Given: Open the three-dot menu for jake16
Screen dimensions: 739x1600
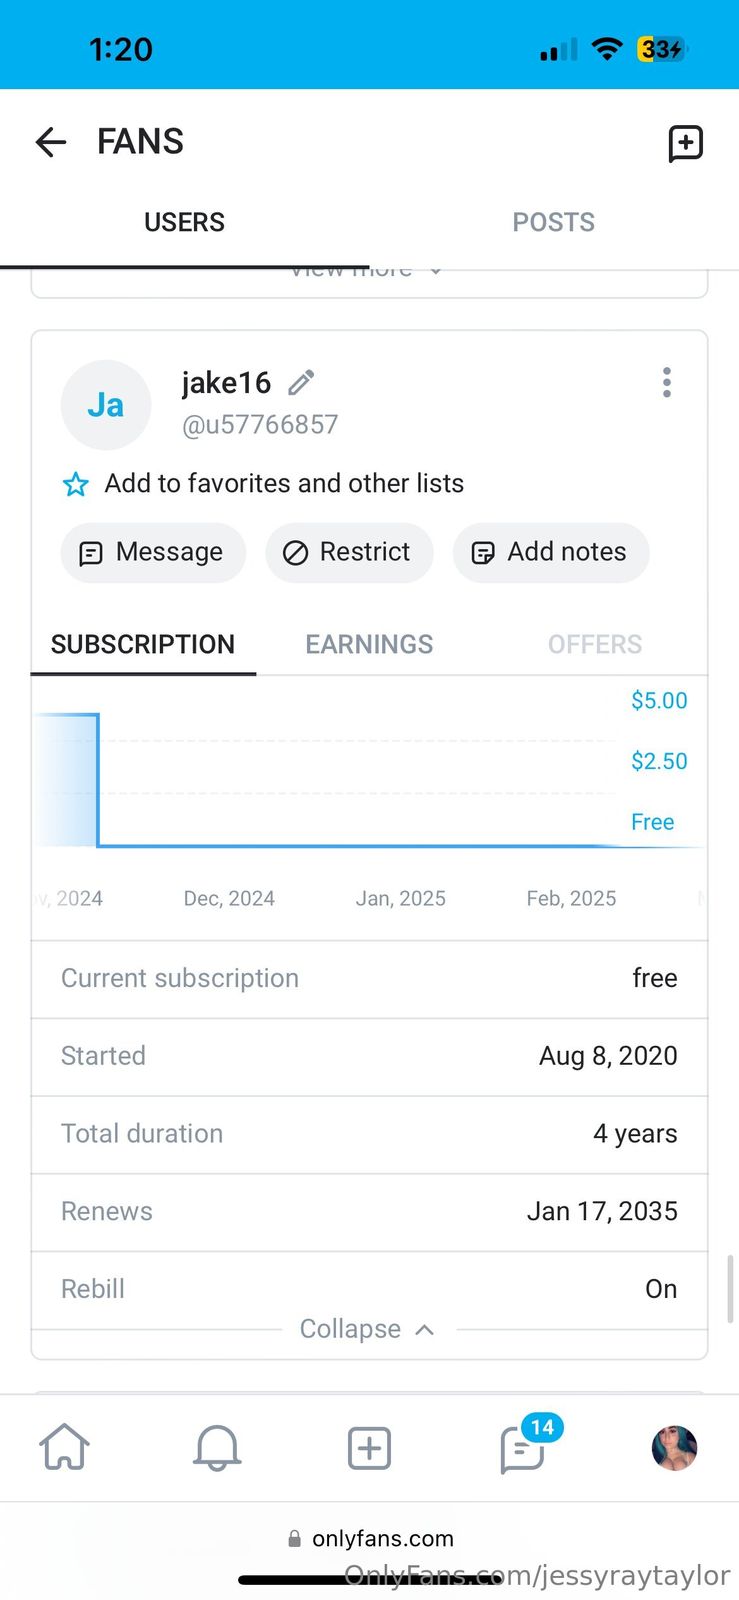Looking at the screenshot, I should tap(666, 382).
